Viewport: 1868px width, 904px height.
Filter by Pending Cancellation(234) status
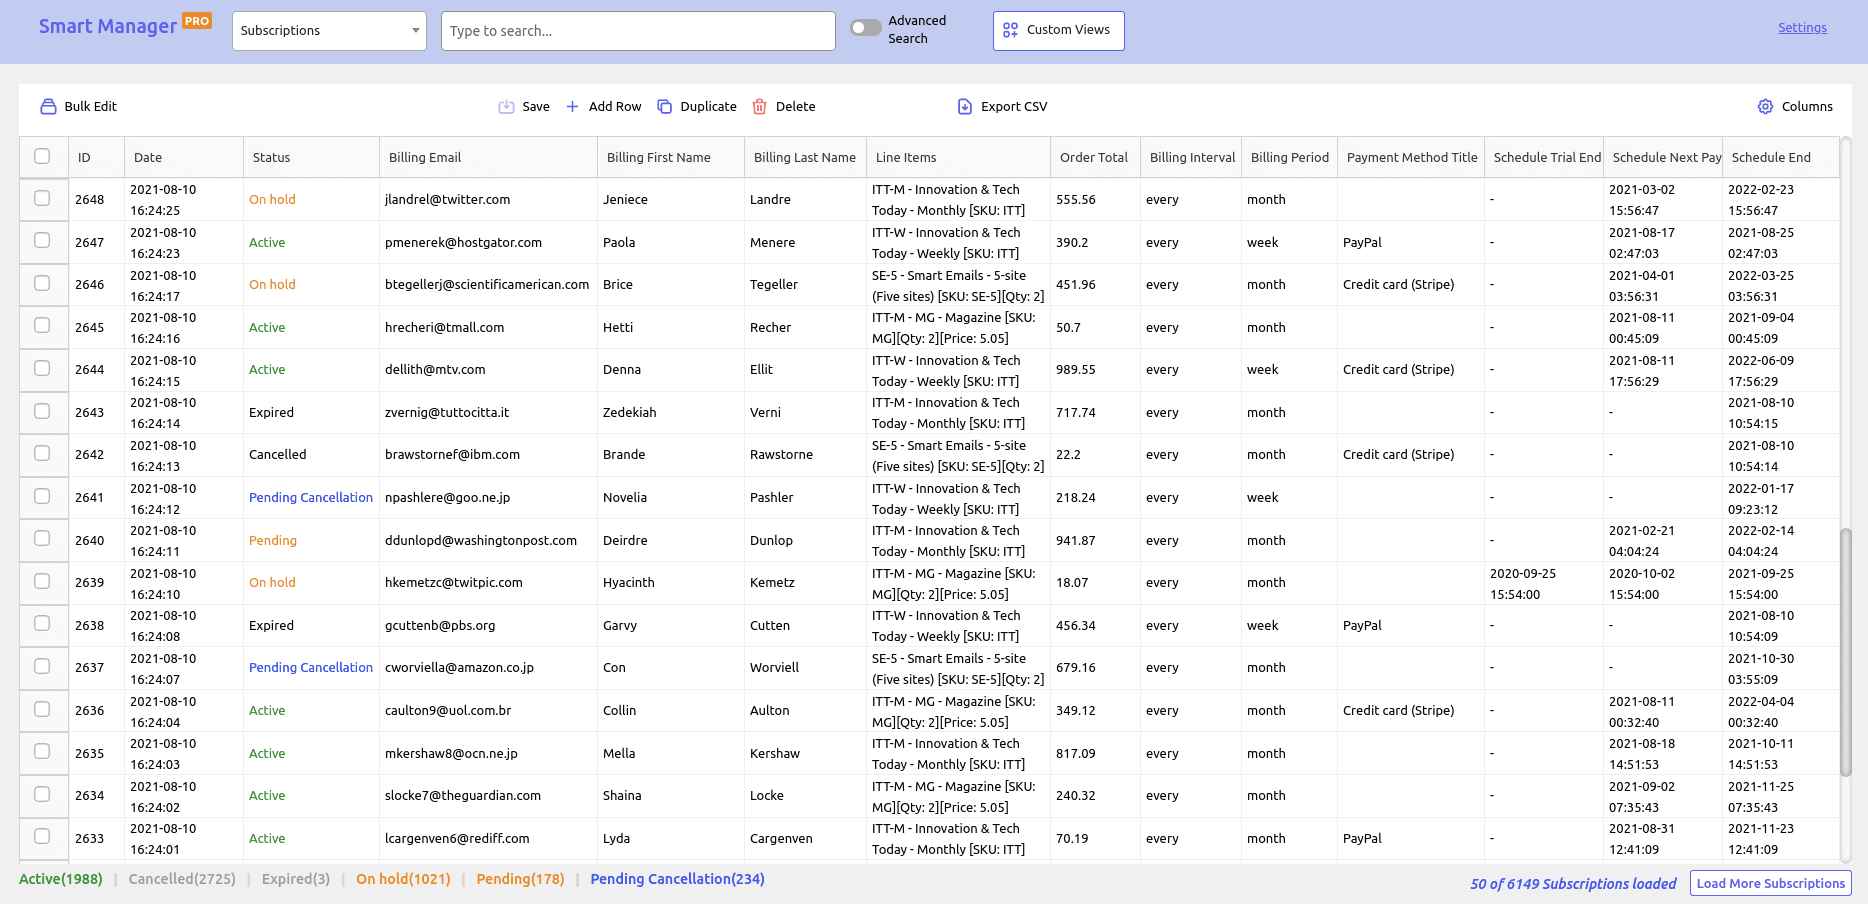point(677,879)
